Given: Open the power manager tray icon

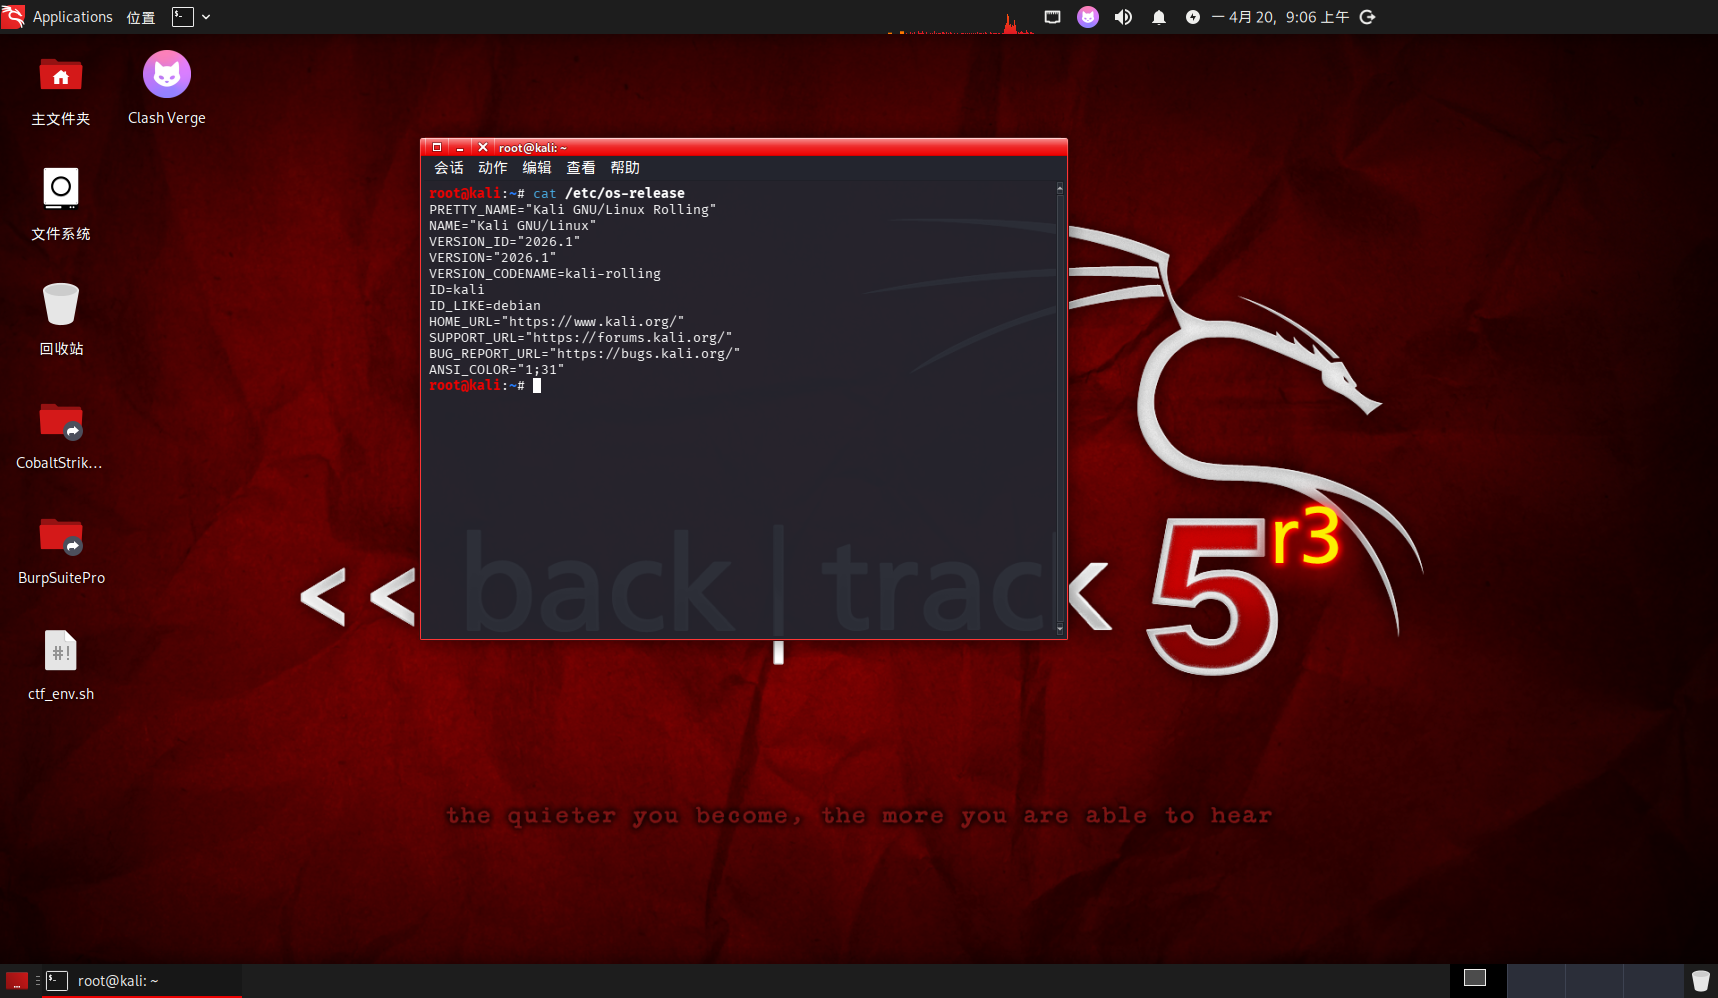Looking at the screenshot, I should [1193, 17].
